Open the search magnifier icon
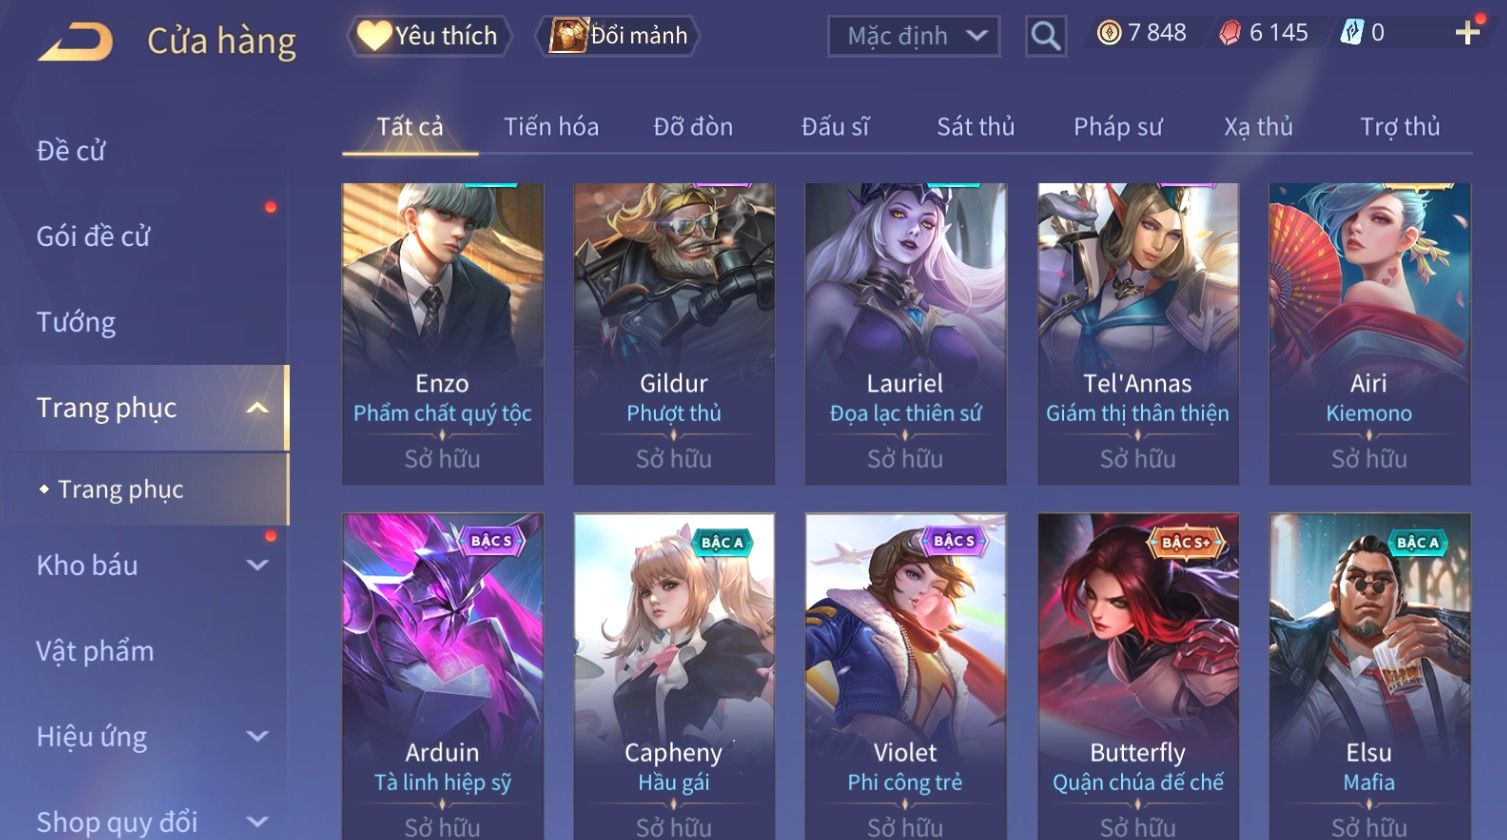This screenshot has width=1507, height=840. tap(1046, 36)
